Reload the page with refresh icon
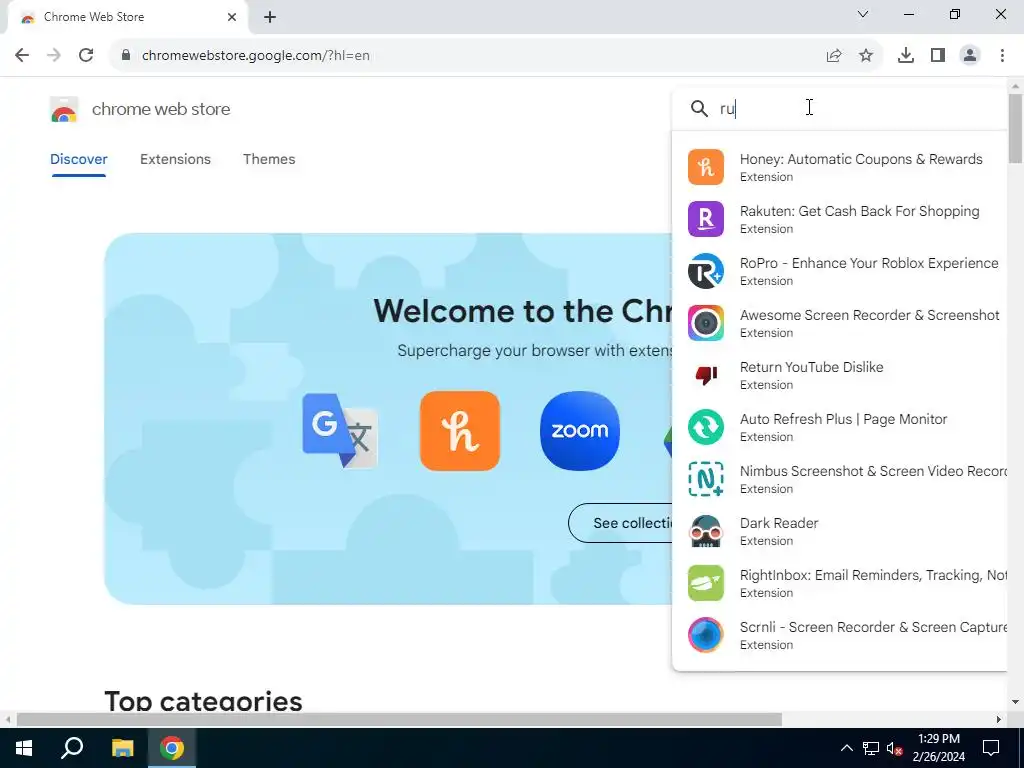Screen dimensions: 1024x768 86,55
